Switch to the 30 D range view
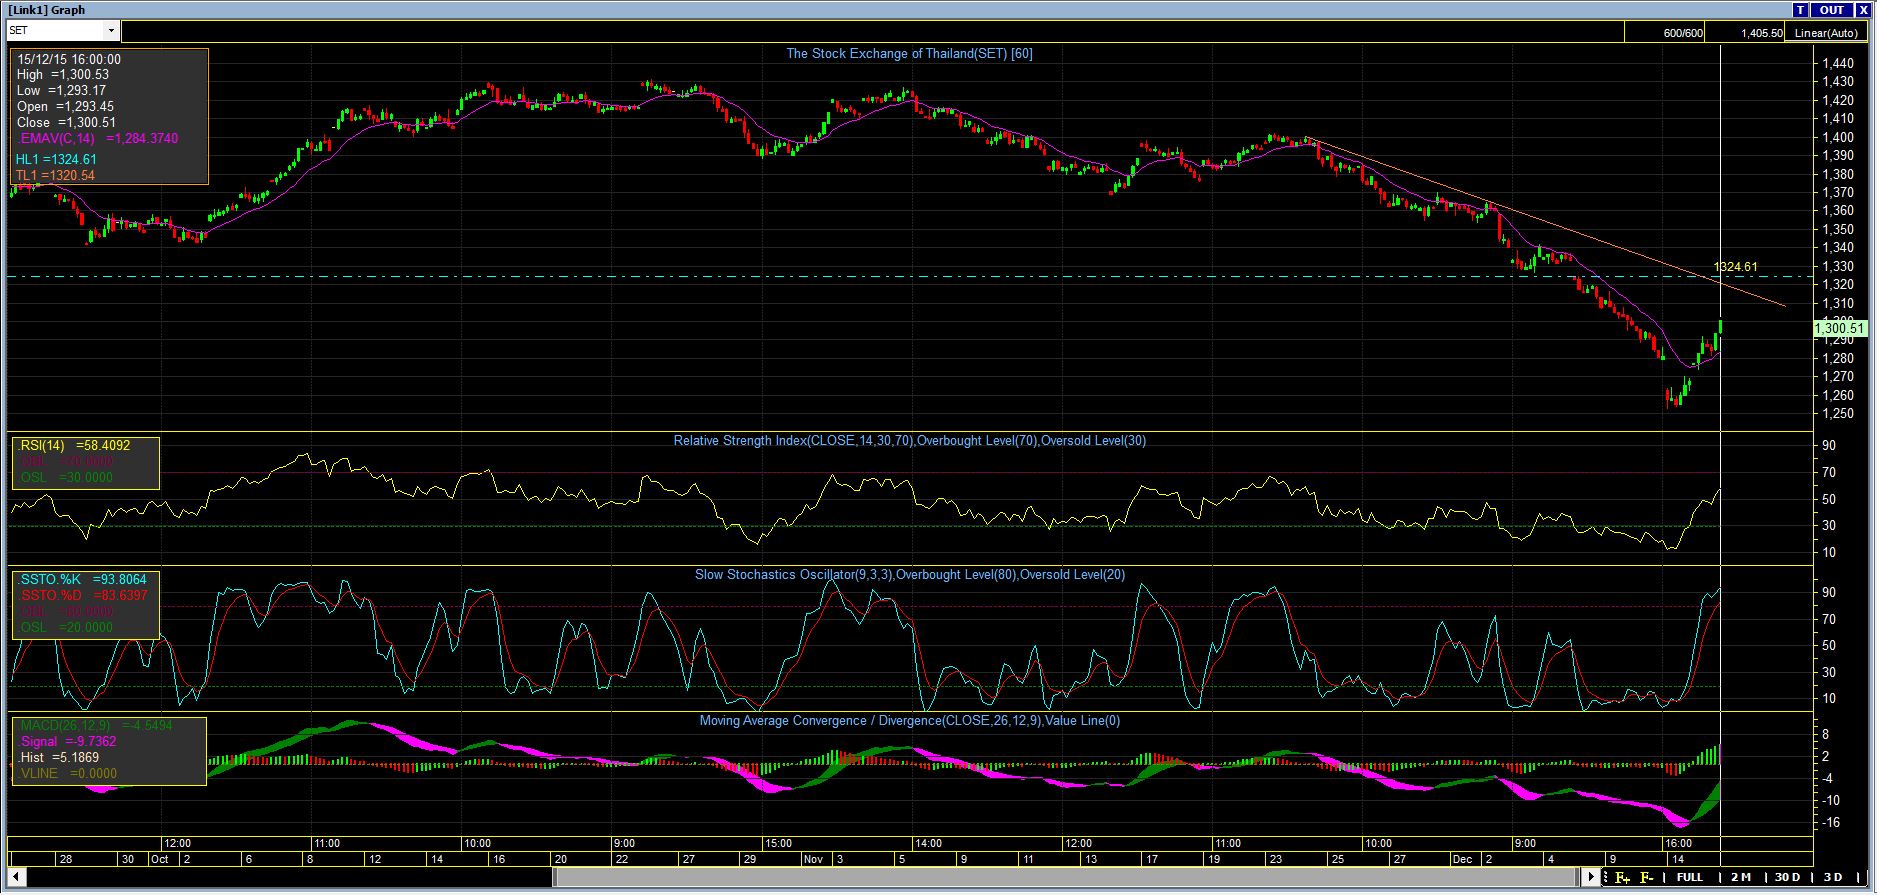1877x895 pixels. 1787,877
